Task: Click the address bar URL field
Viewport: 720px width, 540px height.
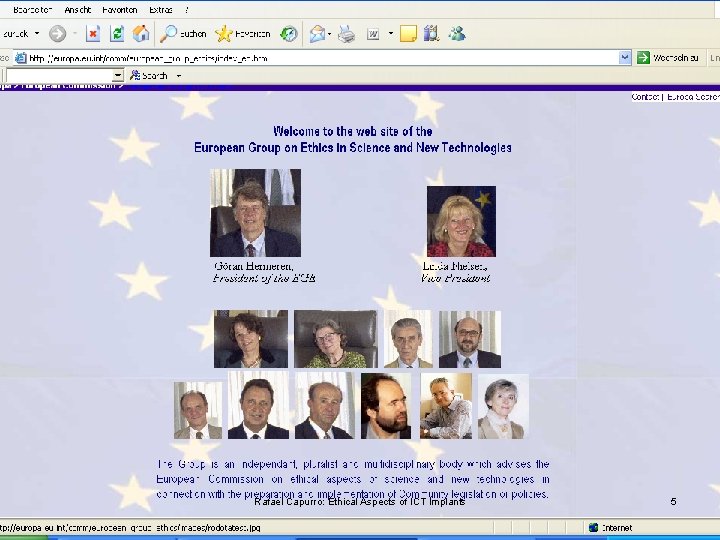Action: [x=323, y=58]
